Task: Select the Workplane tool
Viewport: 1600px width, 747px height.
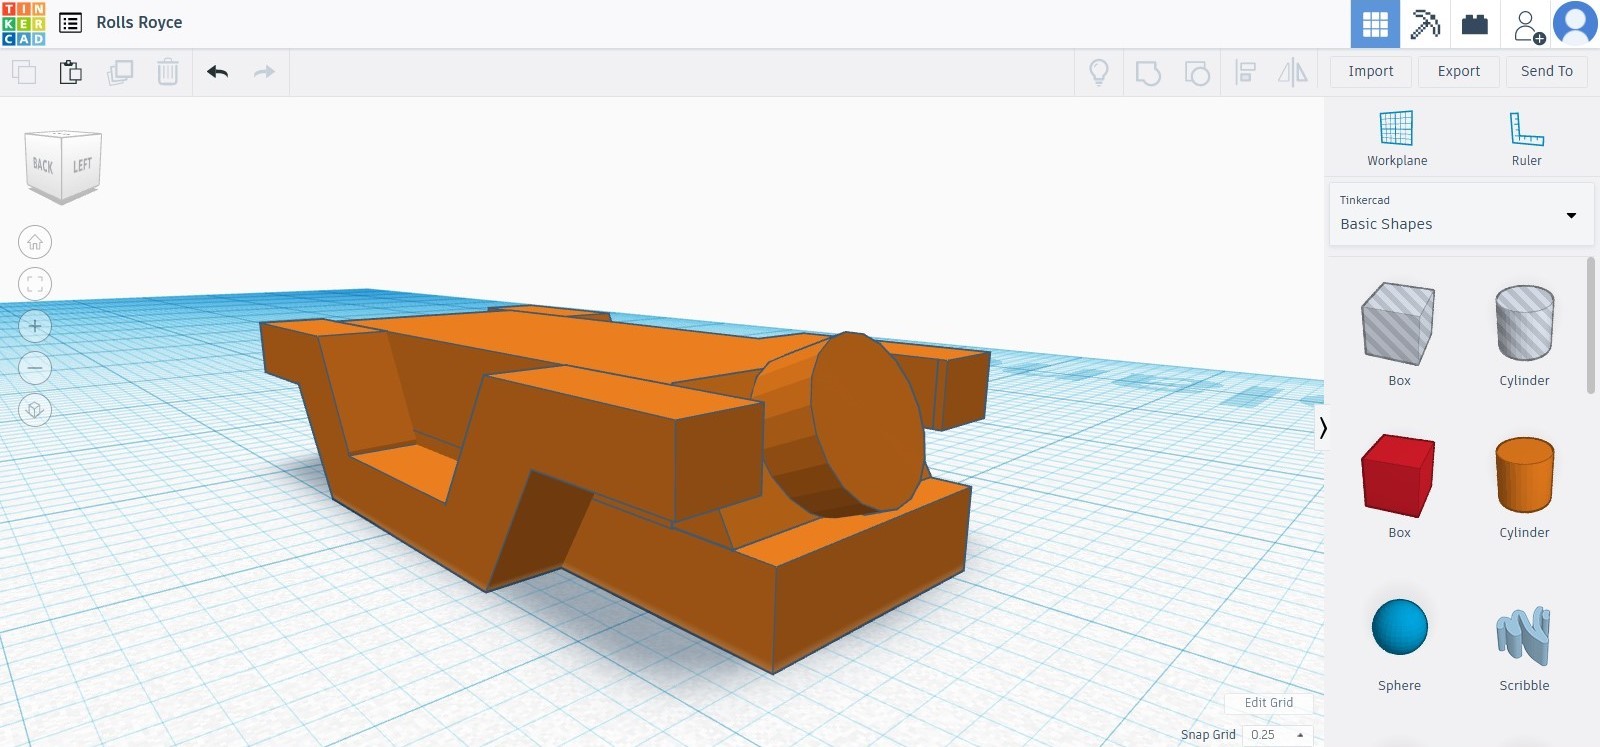Action: 1397,139
